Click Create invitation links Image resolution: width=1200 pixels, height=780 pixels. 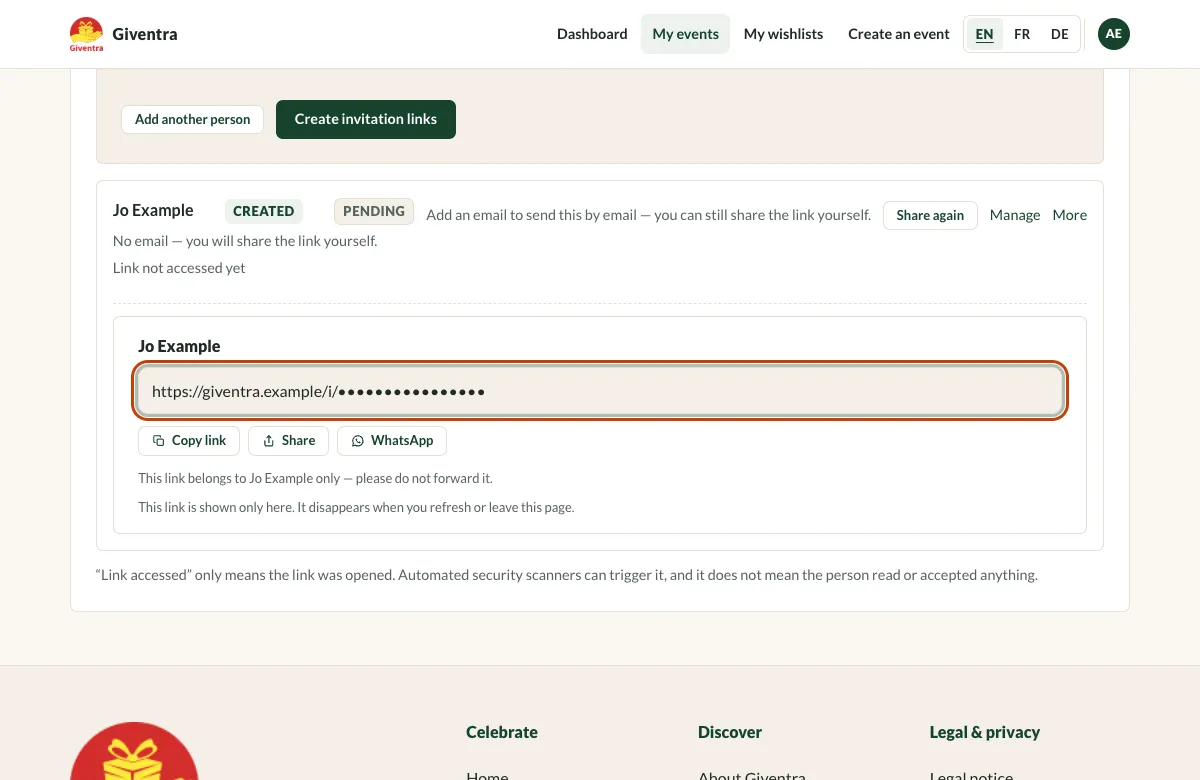pyautogui.click(x=366, y=119)
